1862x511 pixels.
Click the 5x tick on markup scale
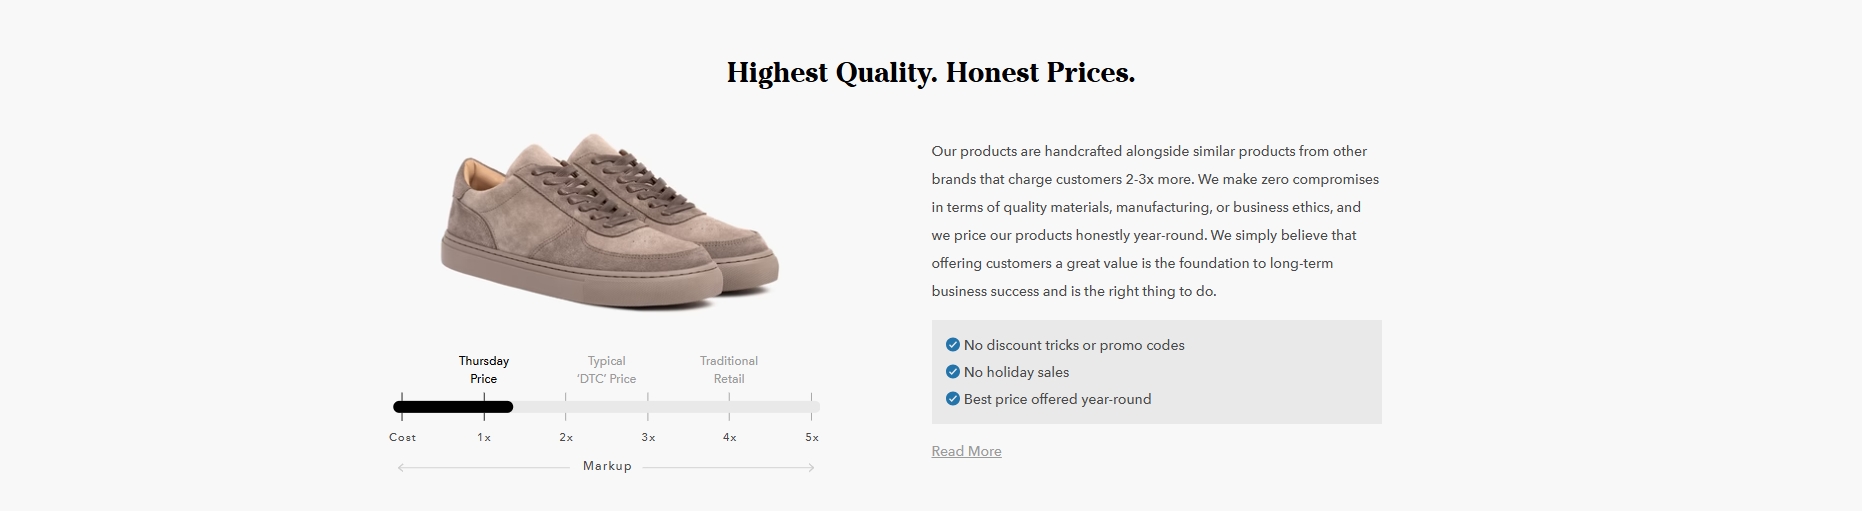point(812,437)
